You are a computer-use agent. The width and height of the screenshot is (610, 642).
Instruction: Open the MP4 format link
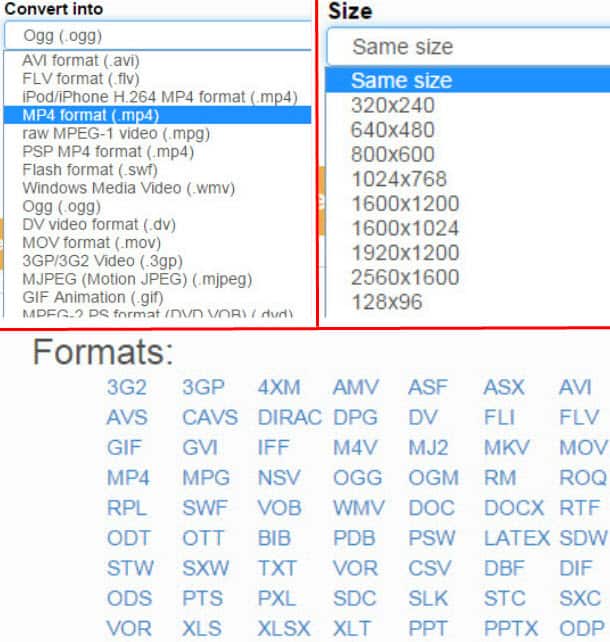click(128, 478)
